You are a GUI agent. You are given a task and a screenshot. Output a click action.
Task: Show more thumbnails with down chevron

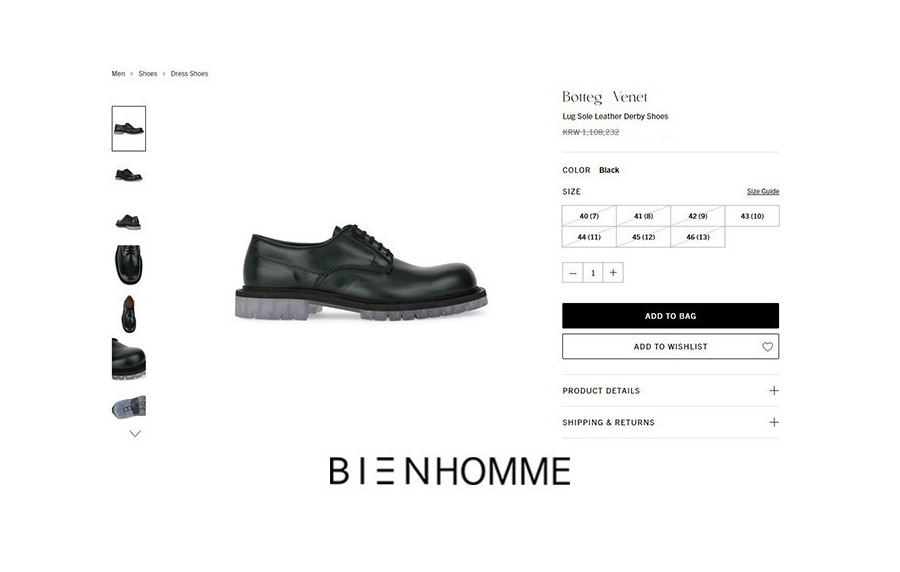coord(135,434)
